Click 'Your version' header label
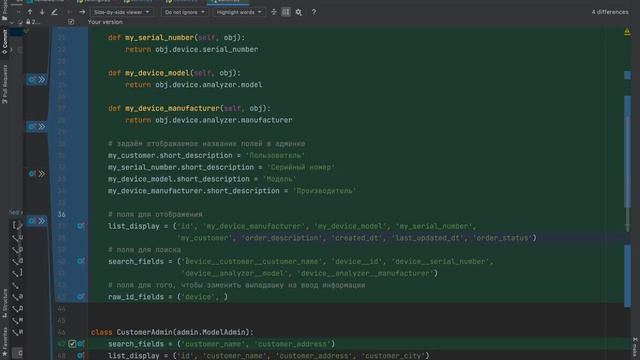 pyautogui.click(x=105, y=22)
